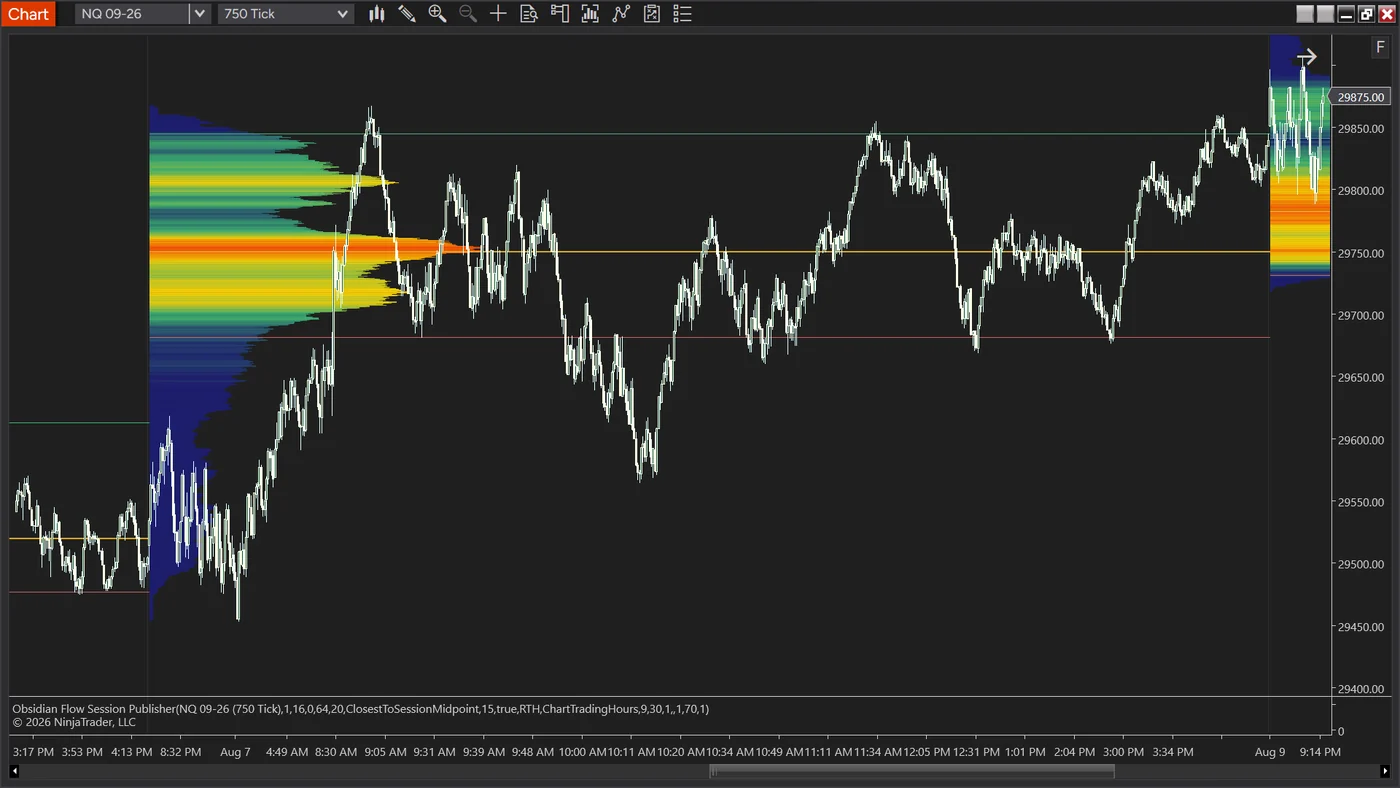
Task: Click the 29450.00 price axis label
Action: tap(1361, 627)
